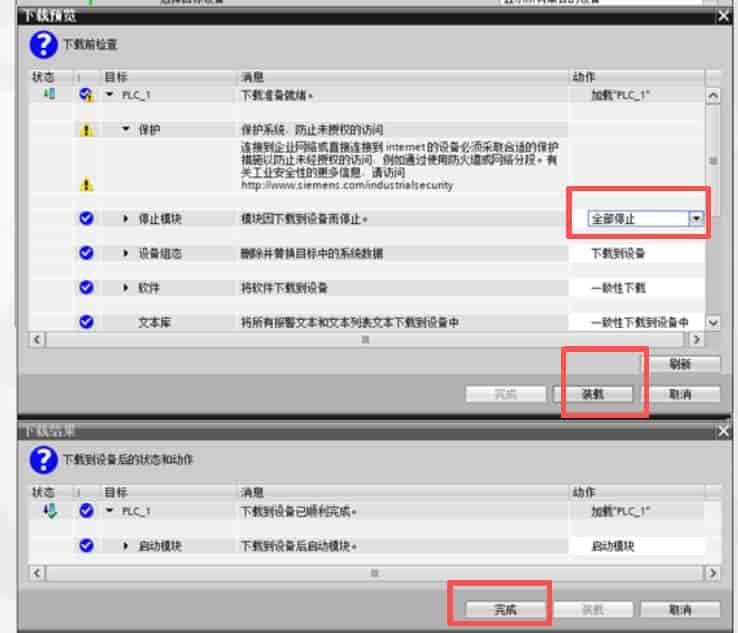Close the 下载预览 dialog
Screen dimensions: 738x633
(x=723, y=16)
